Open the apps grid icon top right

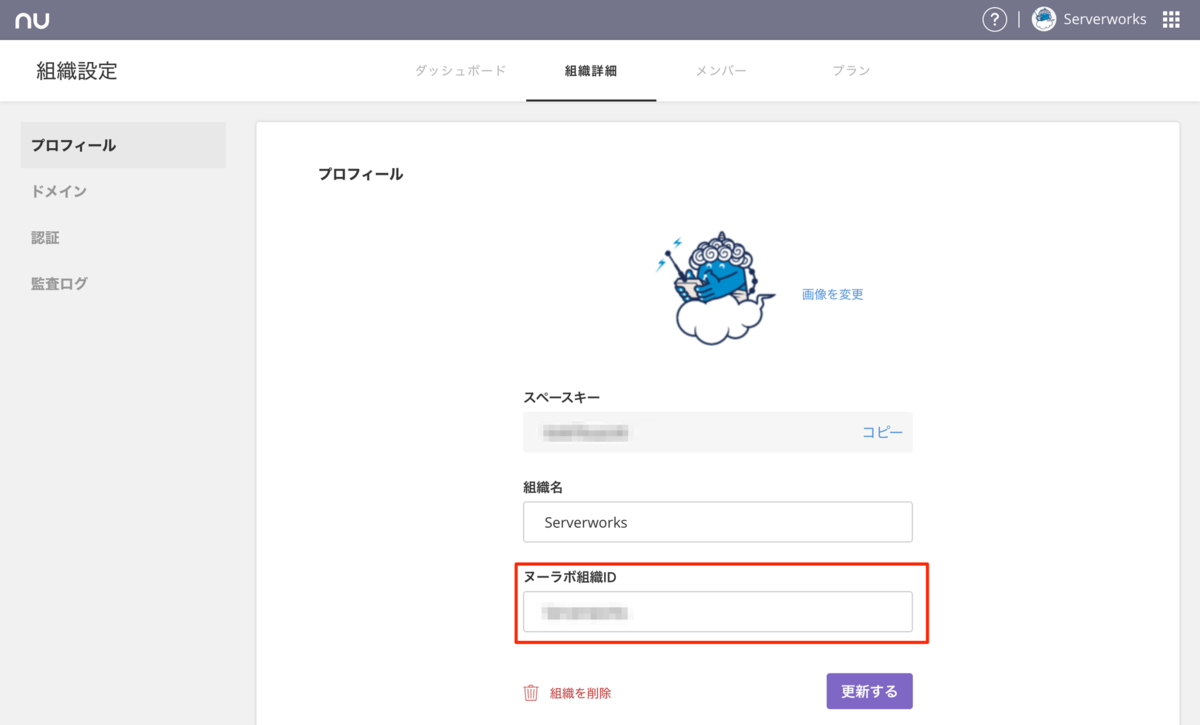pyautogui.click(x=1169, y=18)
